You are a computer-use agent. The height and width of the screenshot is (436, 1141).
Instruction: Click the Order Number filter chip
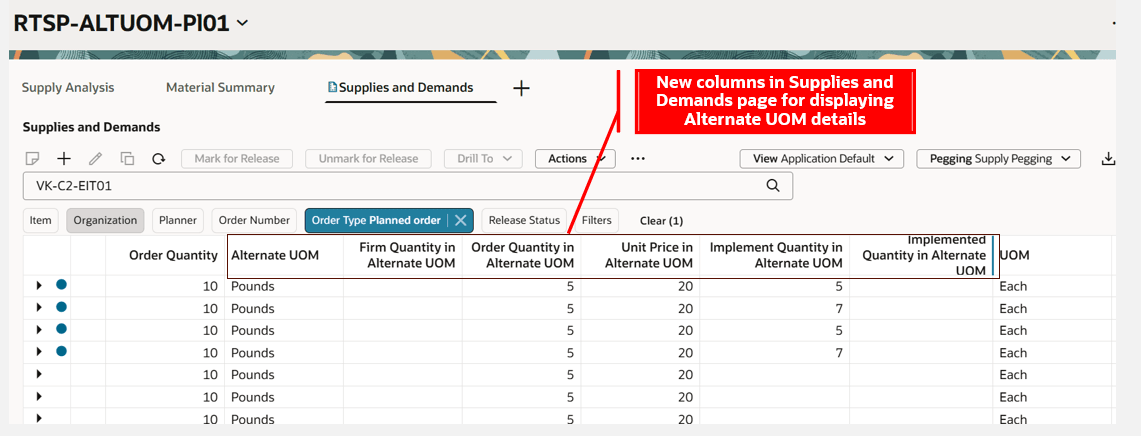pyautogui.click(x=255, y=221)
